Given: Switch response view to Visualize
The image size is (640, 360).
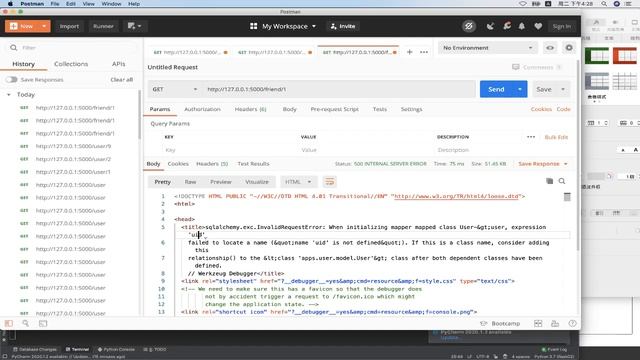Looking at the screenshot, I should (x=257, y=182).
